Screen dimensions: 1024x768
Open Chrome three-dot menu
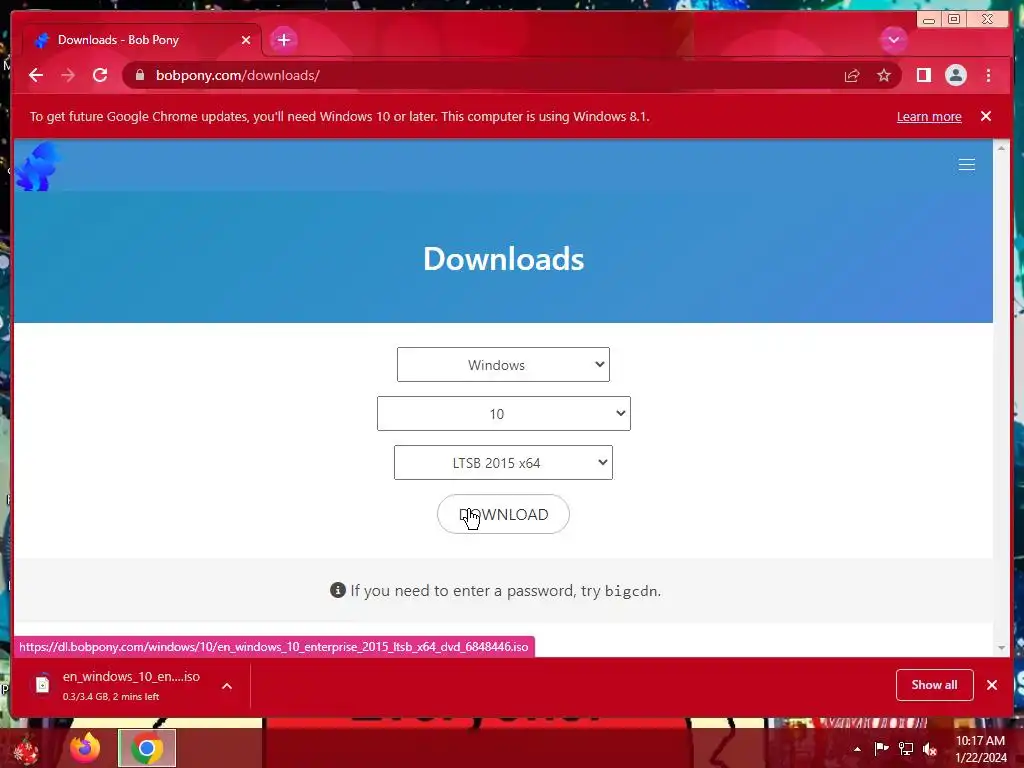(x=989, y=75)
